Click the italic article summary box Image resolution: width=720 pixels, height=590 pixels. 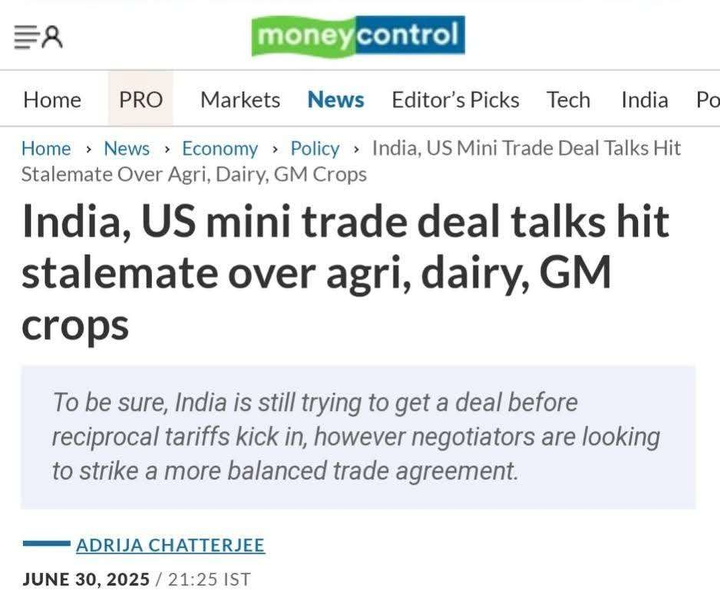click(358, 437)
